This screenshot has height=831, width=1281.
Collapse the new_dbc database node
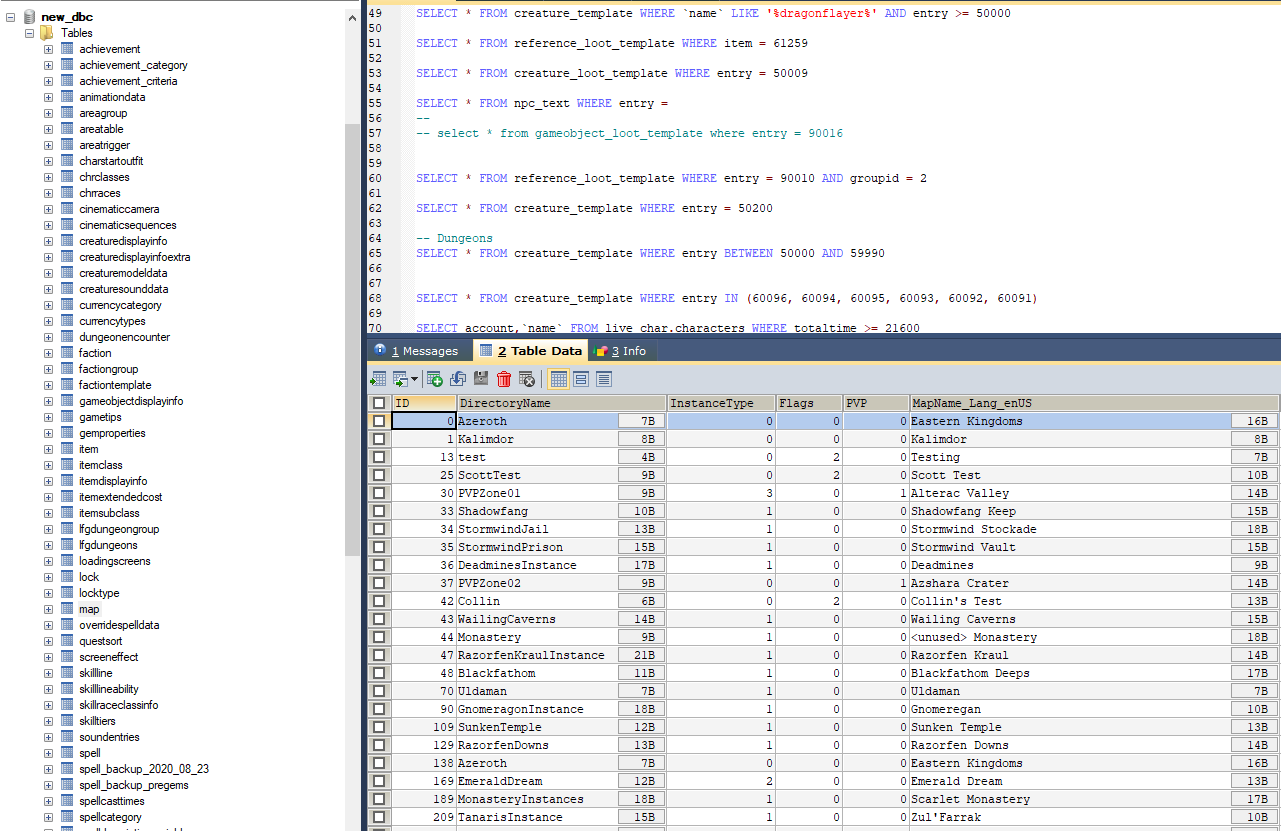[11, 17]
